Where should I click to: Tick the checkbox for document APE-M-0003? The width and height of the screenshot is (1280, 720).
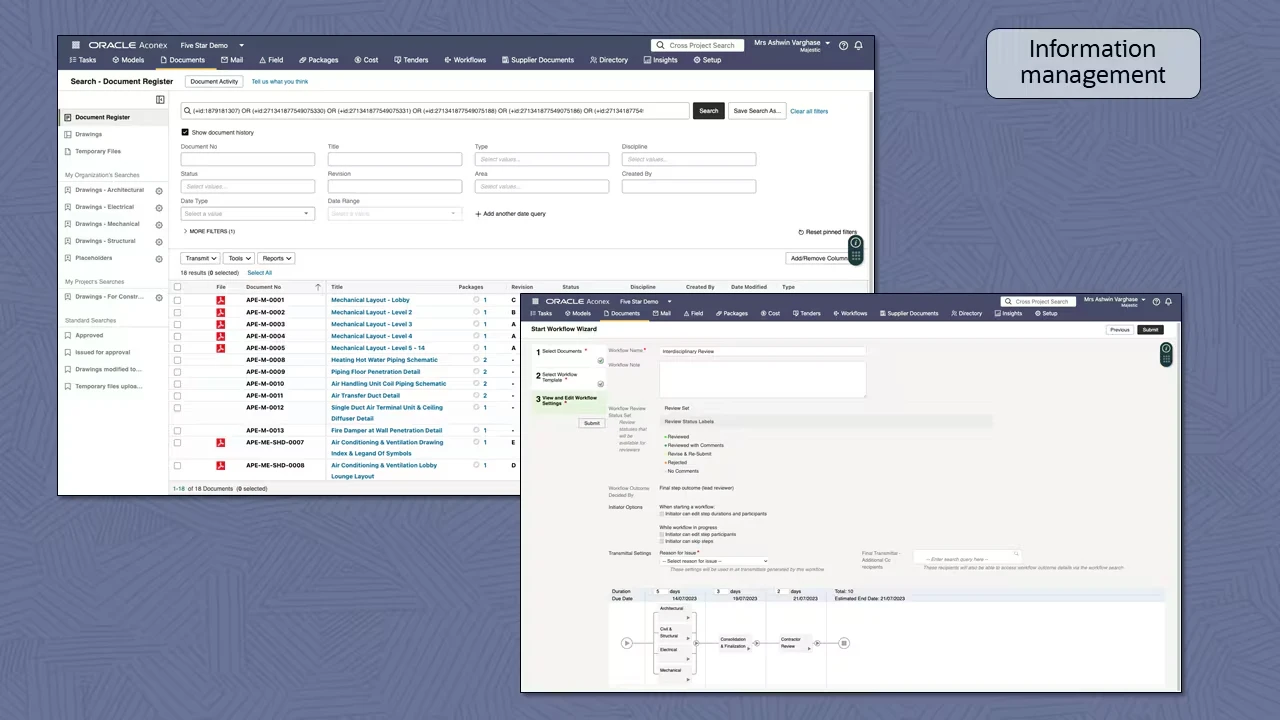[x=178, y=324]
